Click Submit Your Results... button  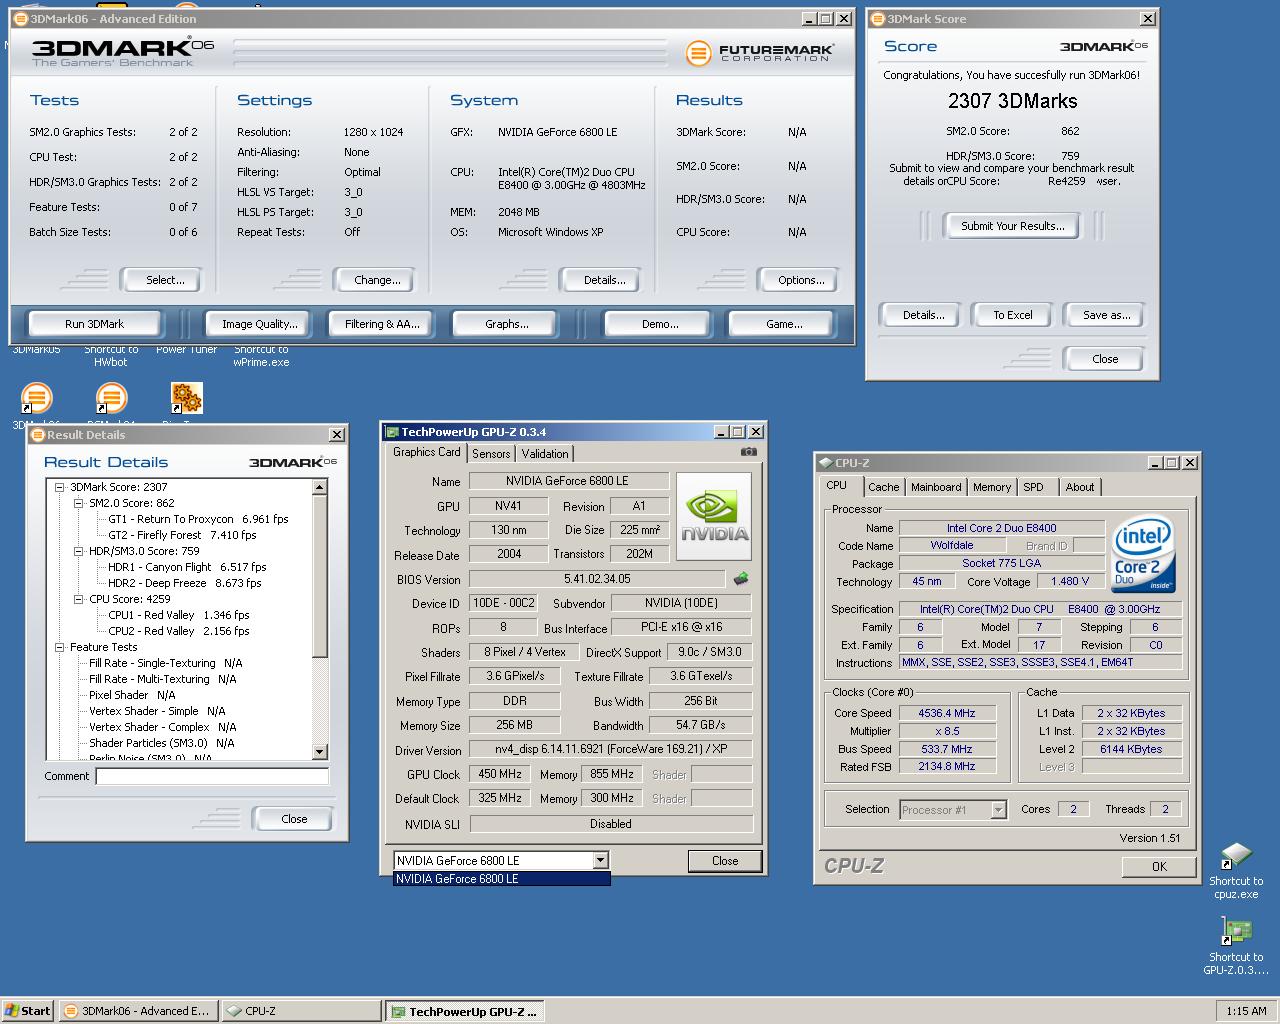pyautogui.click(x=1013, y=226)
